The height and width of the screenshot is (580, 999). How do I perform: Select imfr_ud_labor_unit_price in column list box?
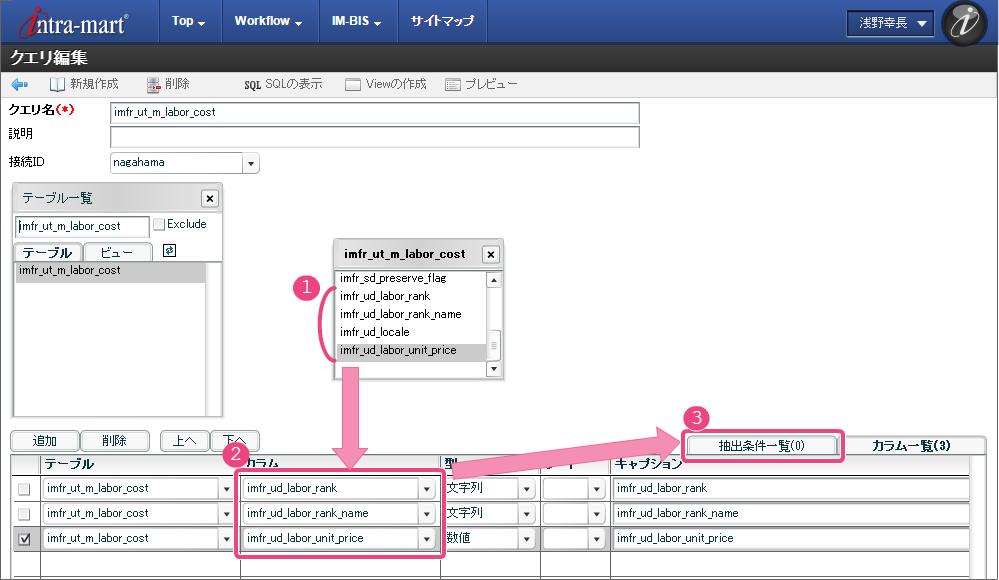[x=411, y=350]
